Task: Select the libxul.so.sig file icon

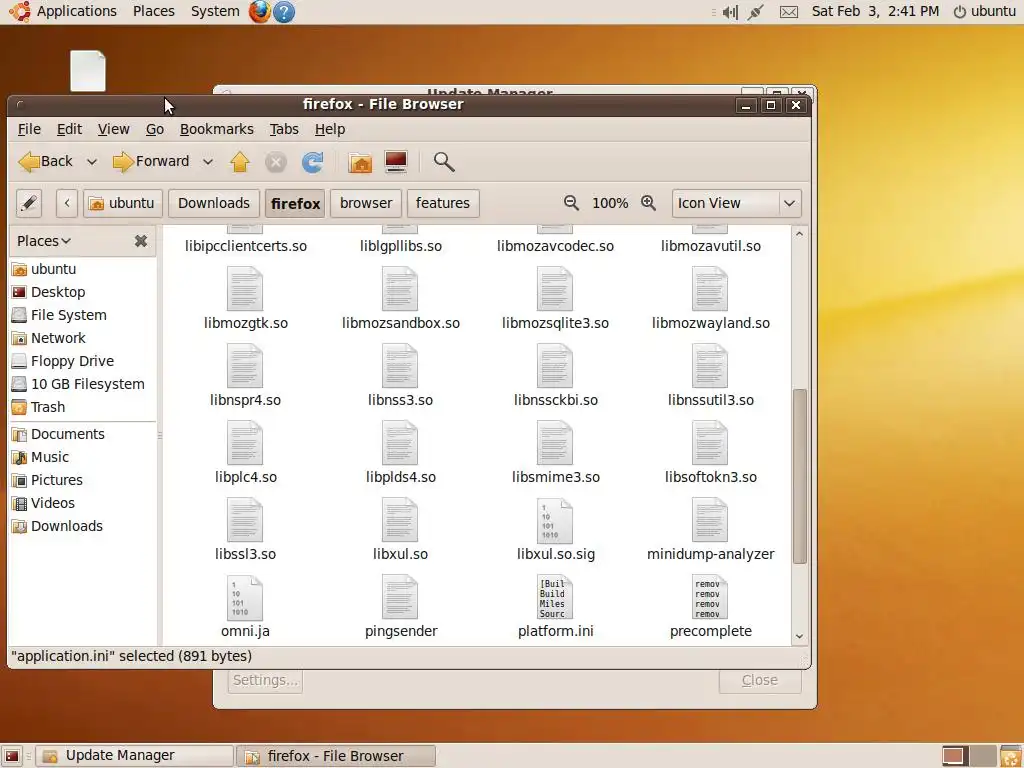Action: coord(554,520)
